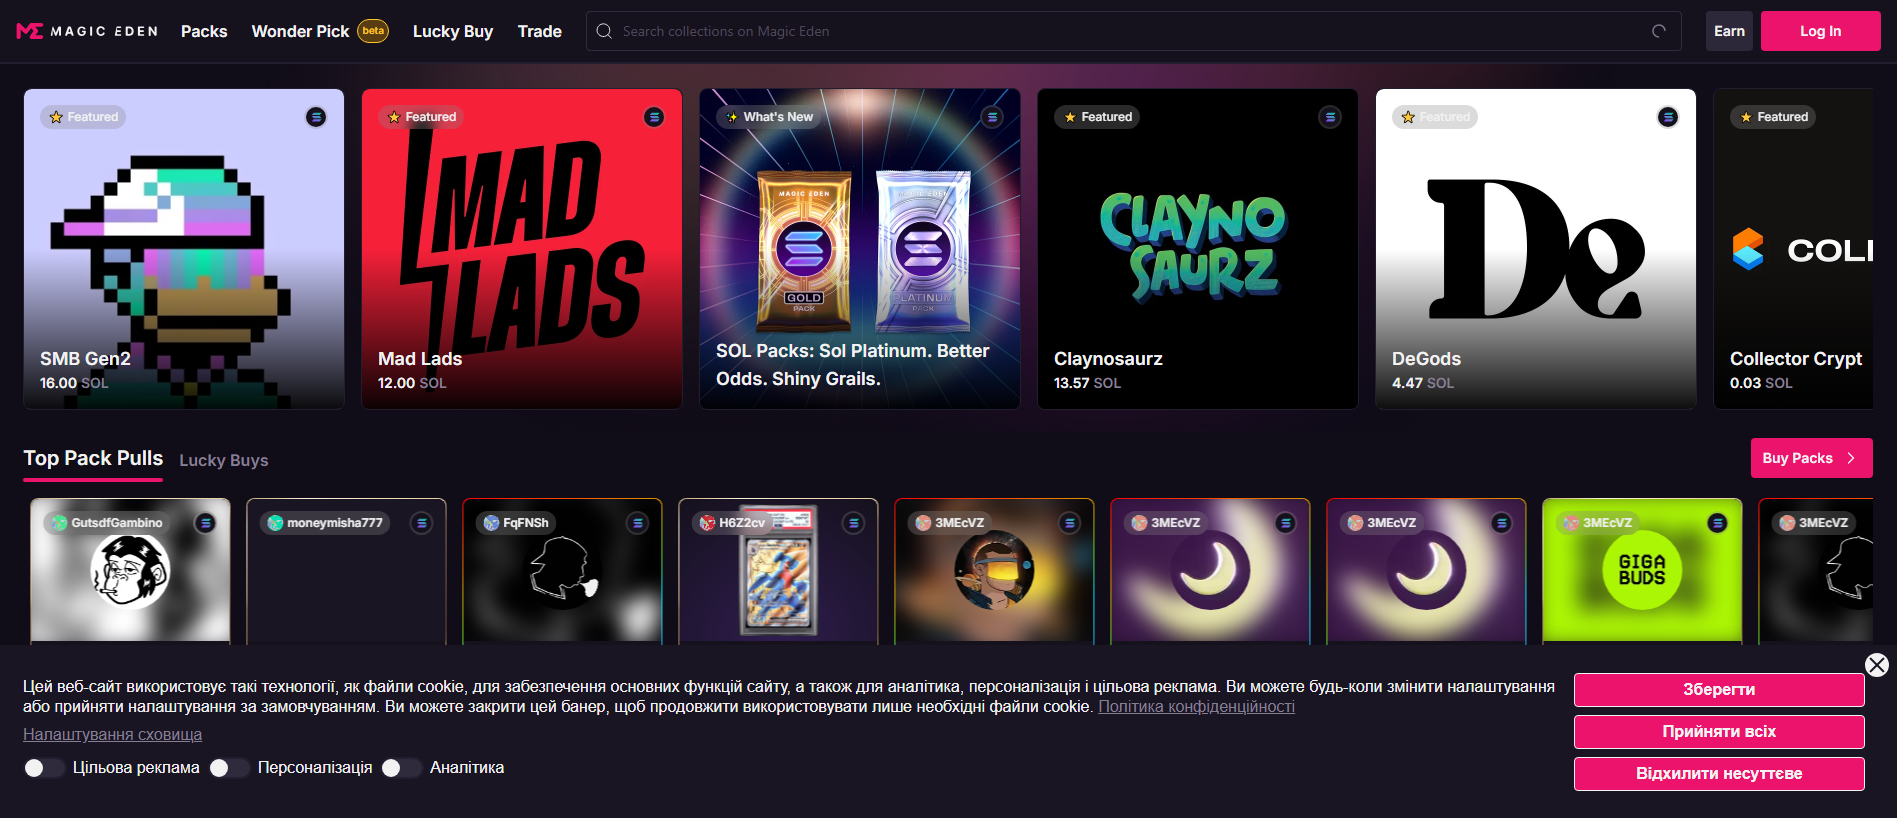
Task: Go to Lucky Buy
Action: click(x=453, y=31)
